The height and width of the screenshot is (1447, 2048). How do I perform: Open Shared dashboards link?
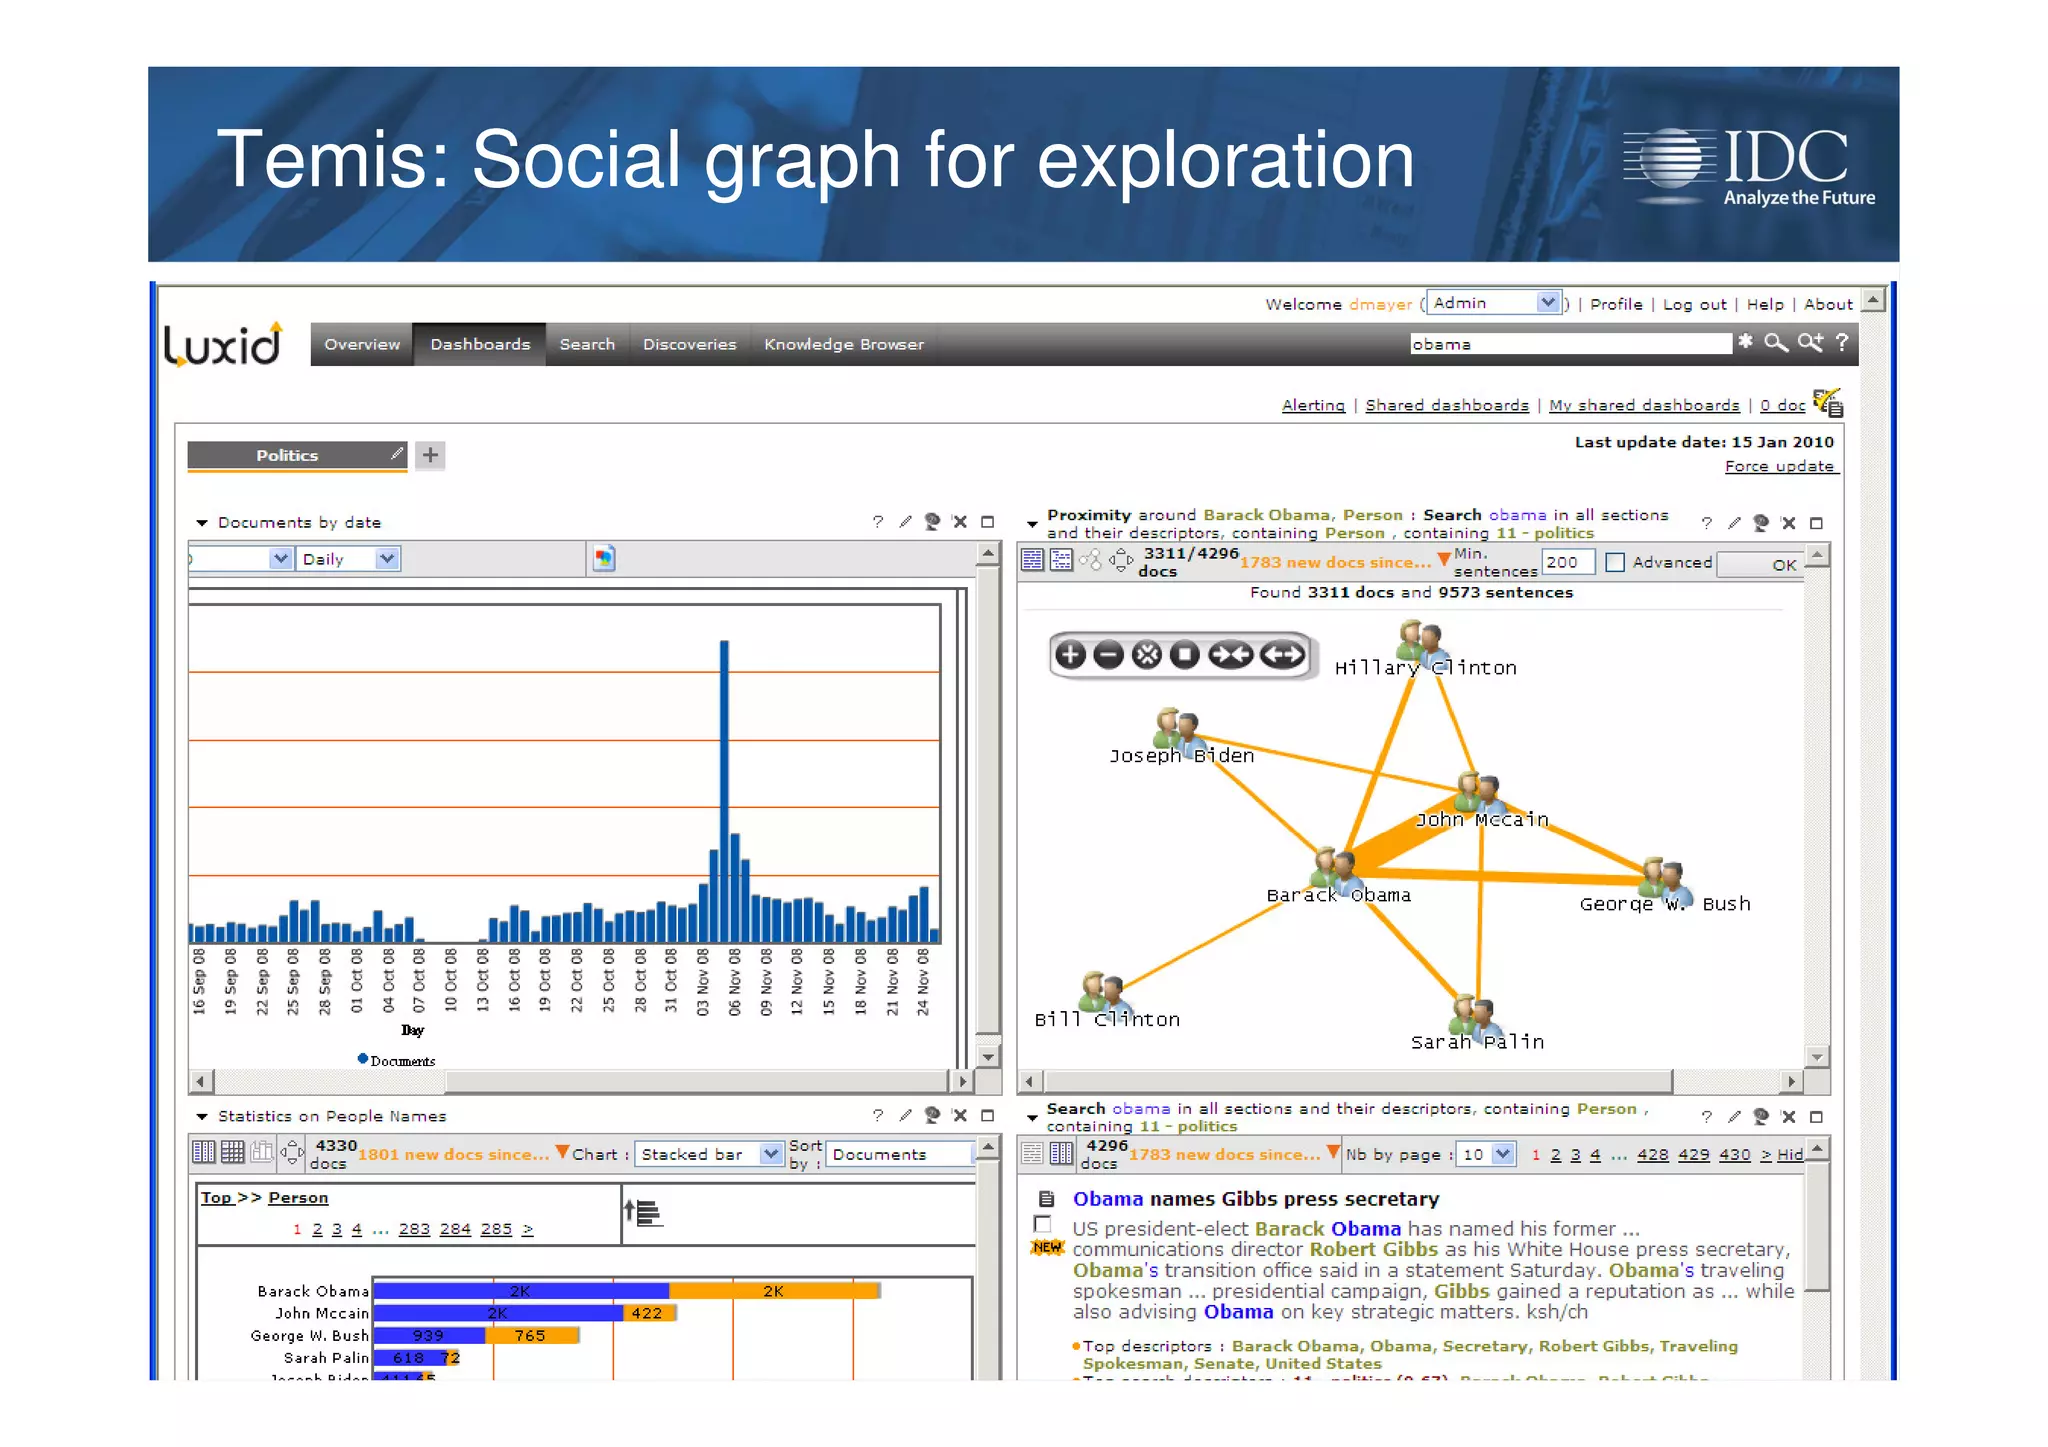1446,404
